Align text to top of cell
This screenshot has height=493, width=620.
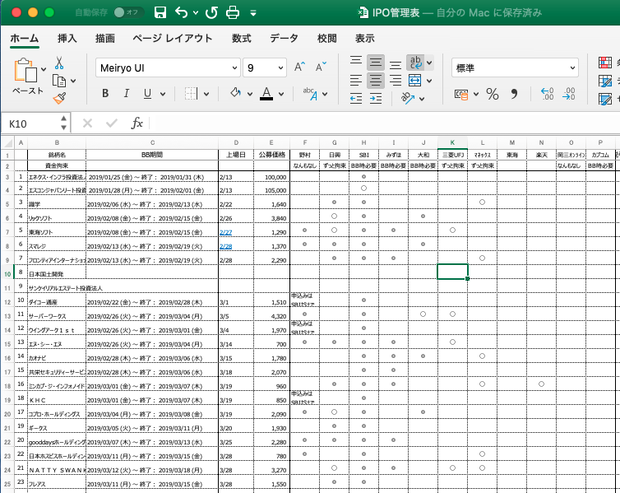point(356,60)
